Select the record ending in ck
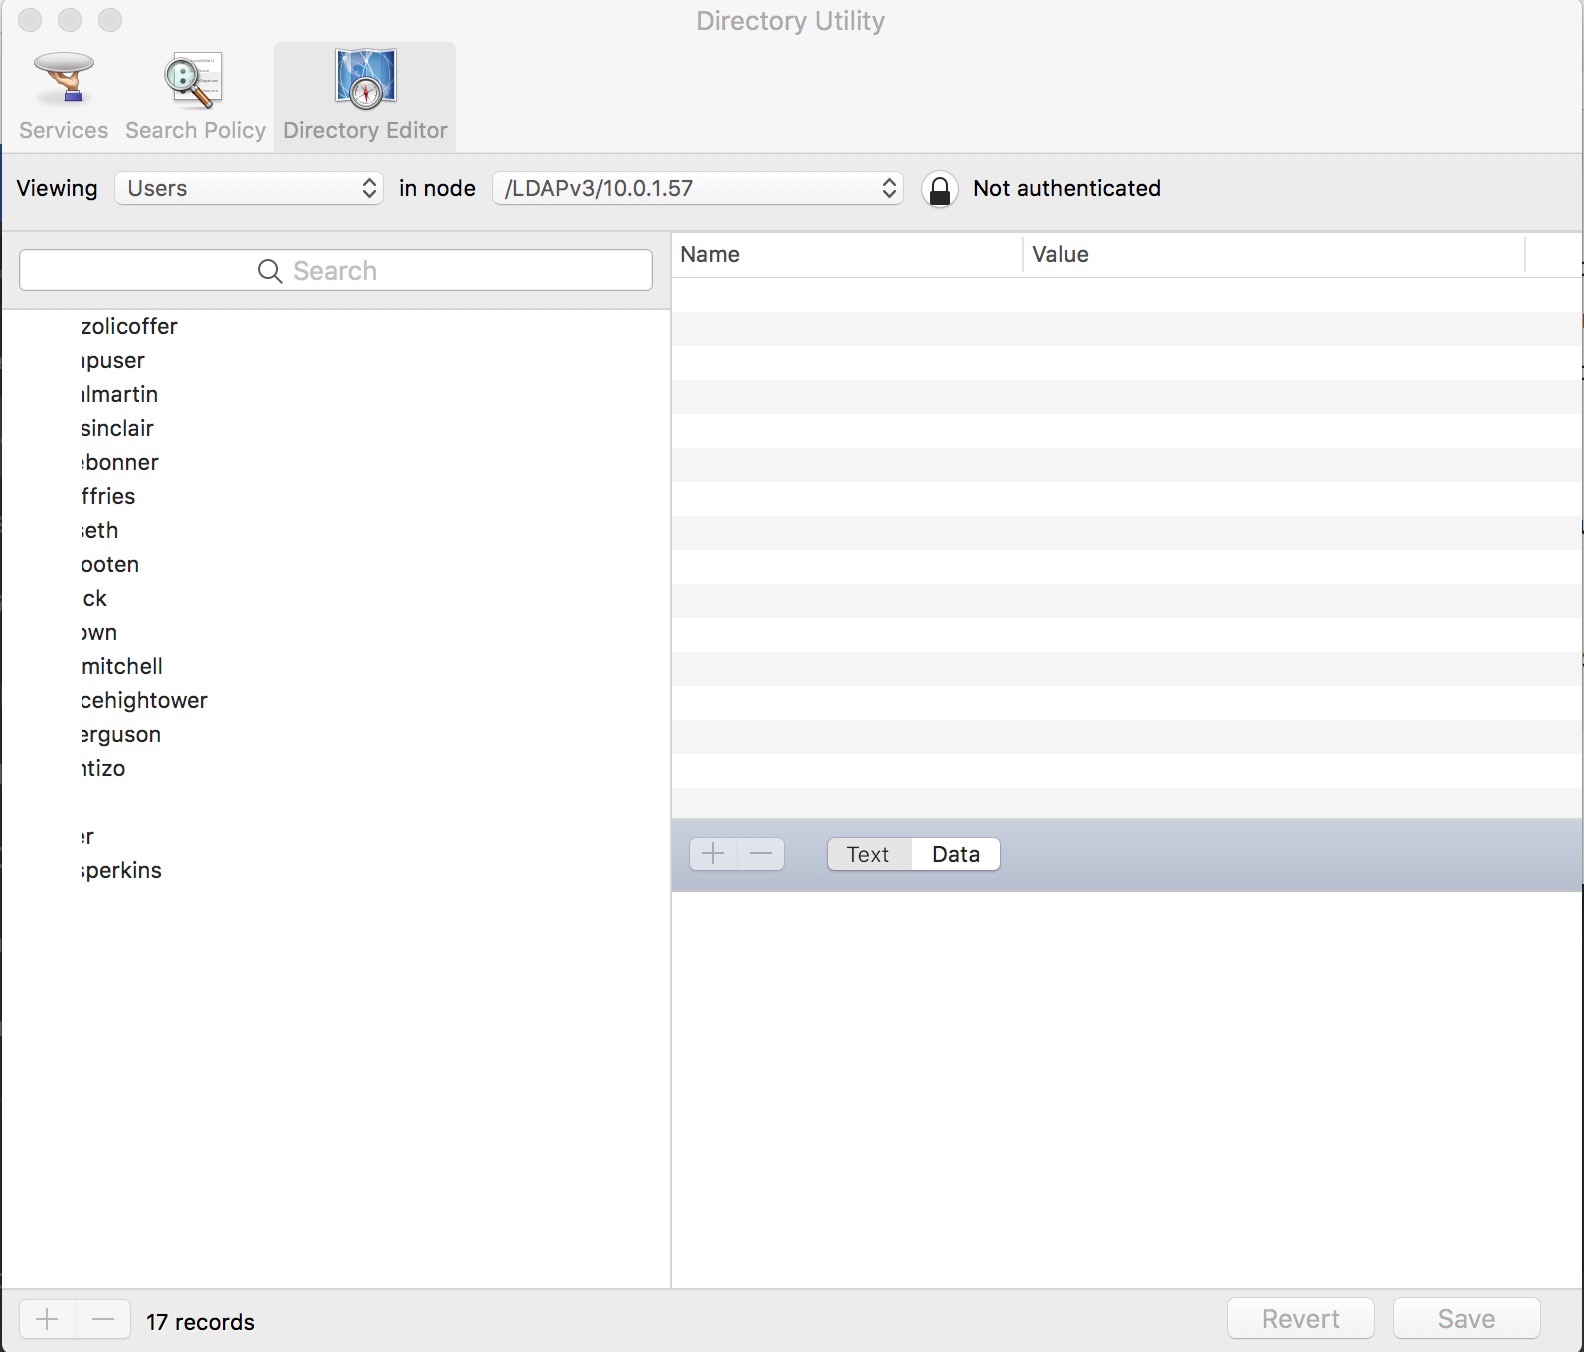The width and height of the screenshot is (1584, 1352). (x=336, y=598)
